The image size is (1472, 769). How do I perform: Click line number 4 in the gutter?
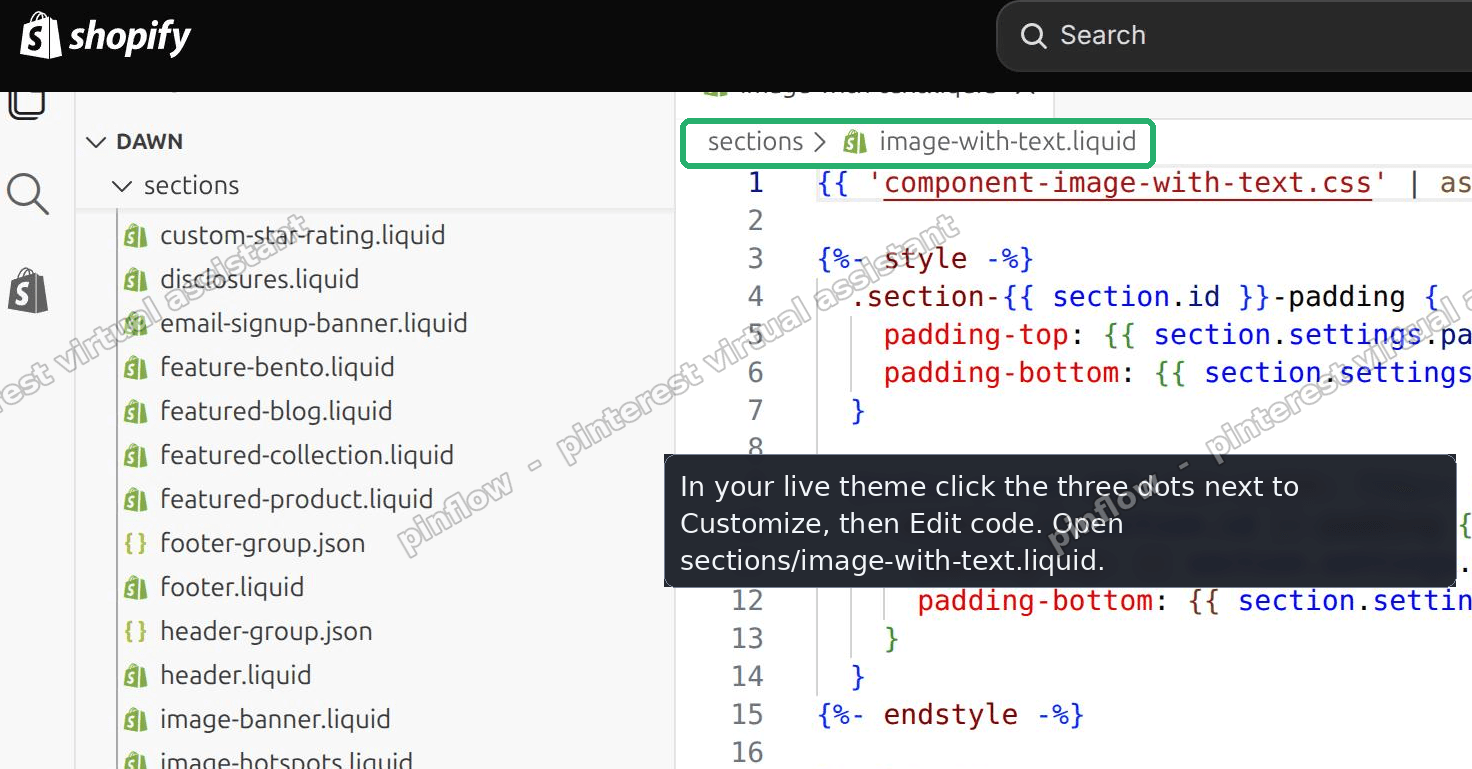756,297
